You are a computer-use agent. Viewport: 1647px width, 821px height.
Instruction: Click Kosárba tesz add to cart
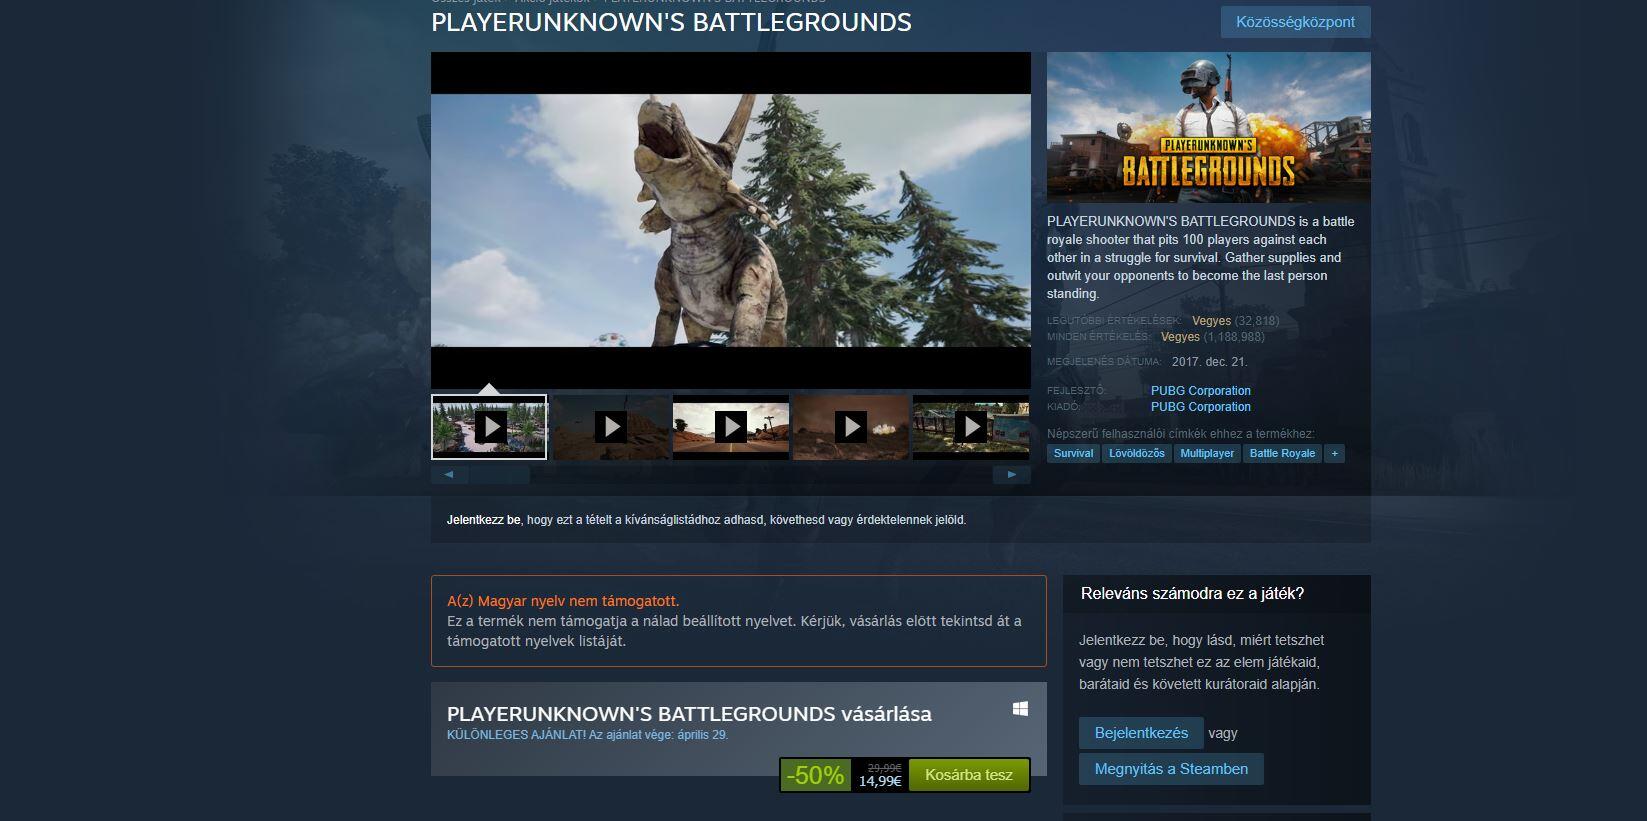click(x=968, y=775)
